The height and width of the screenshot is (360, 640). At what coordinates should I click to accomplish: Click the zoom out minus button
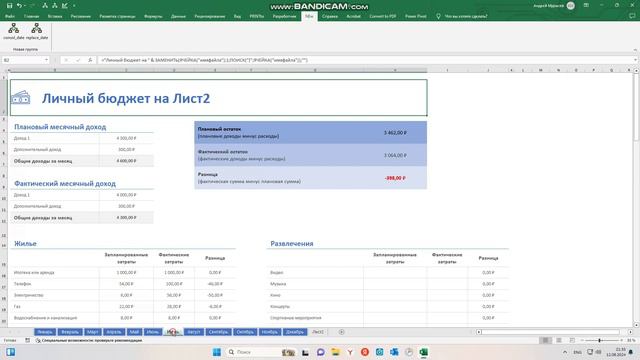coord(582,340)
